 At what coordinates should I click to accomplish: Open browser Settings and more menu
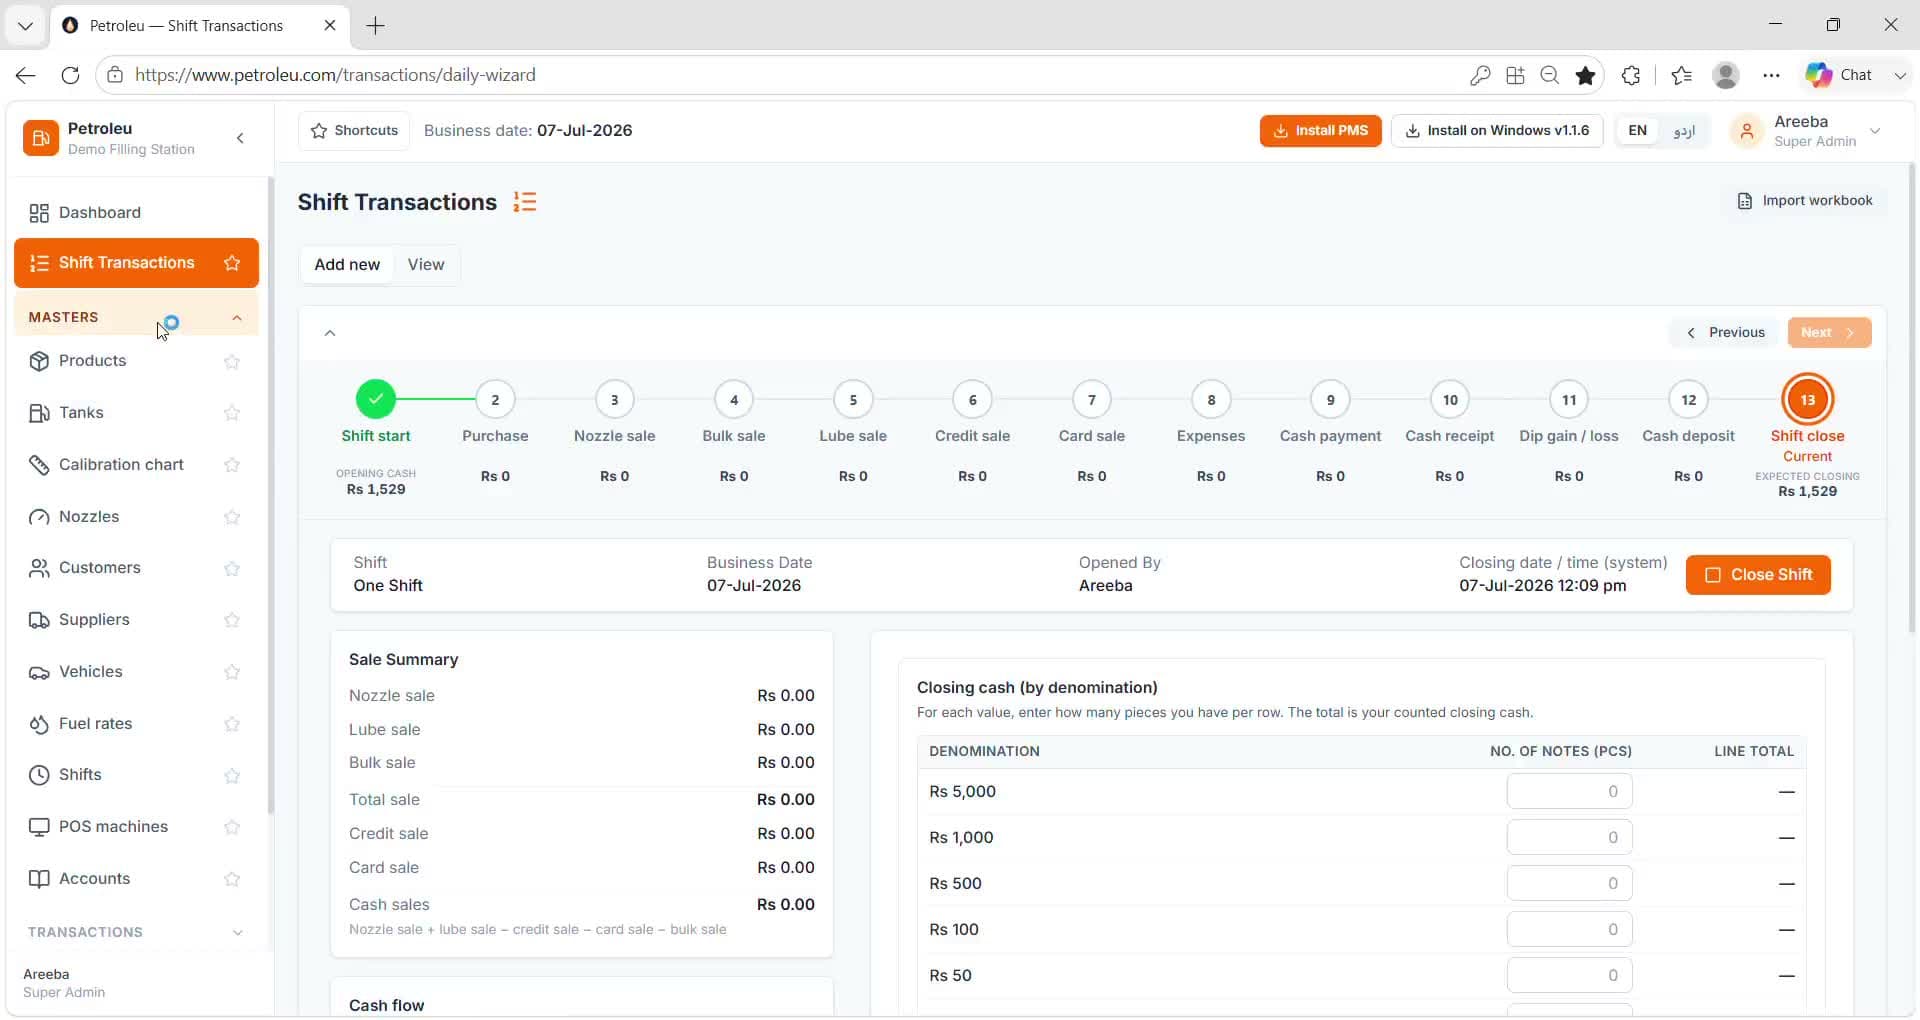(1771, 75)
